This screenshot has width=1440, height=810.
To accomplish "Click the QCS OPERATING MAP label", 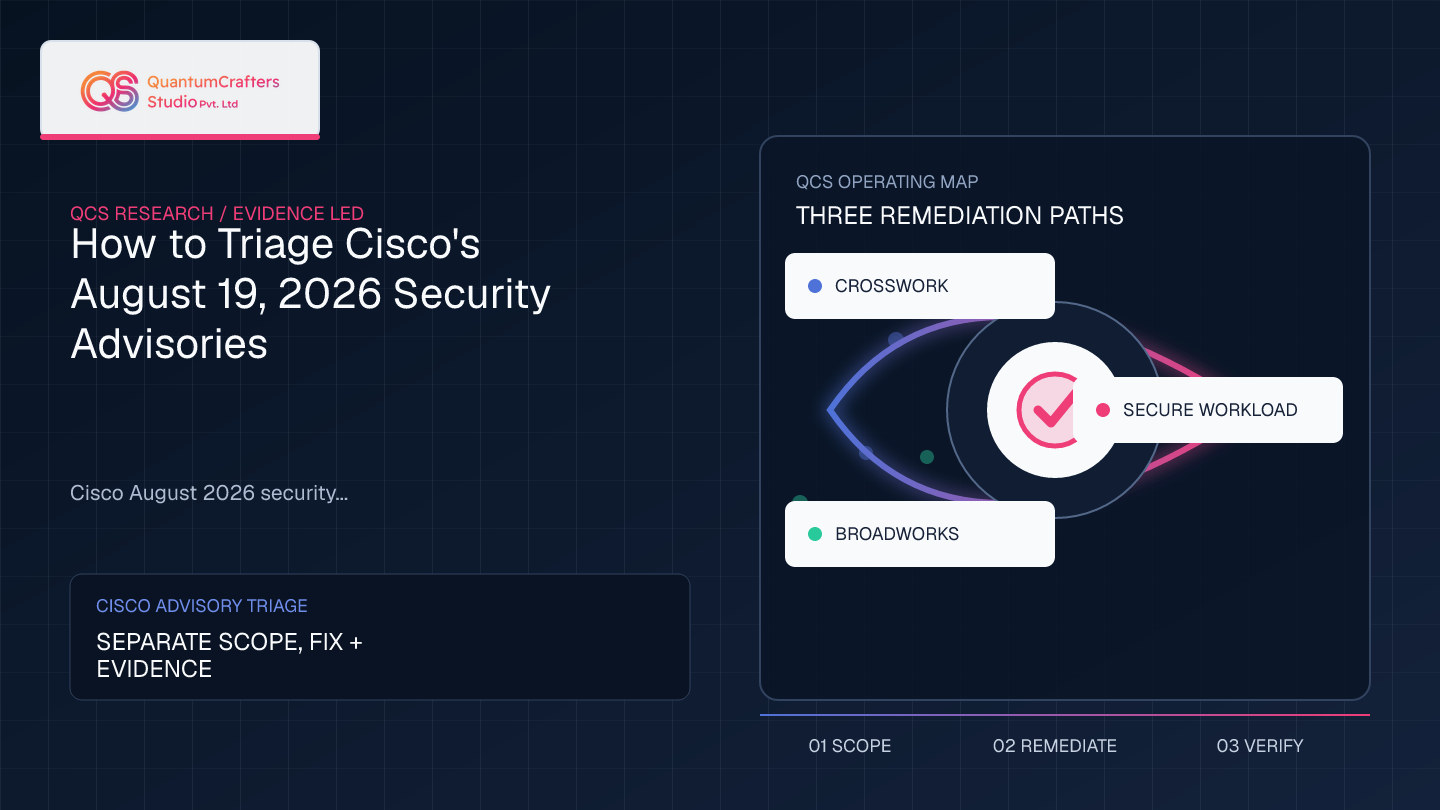I will (887, 182).
